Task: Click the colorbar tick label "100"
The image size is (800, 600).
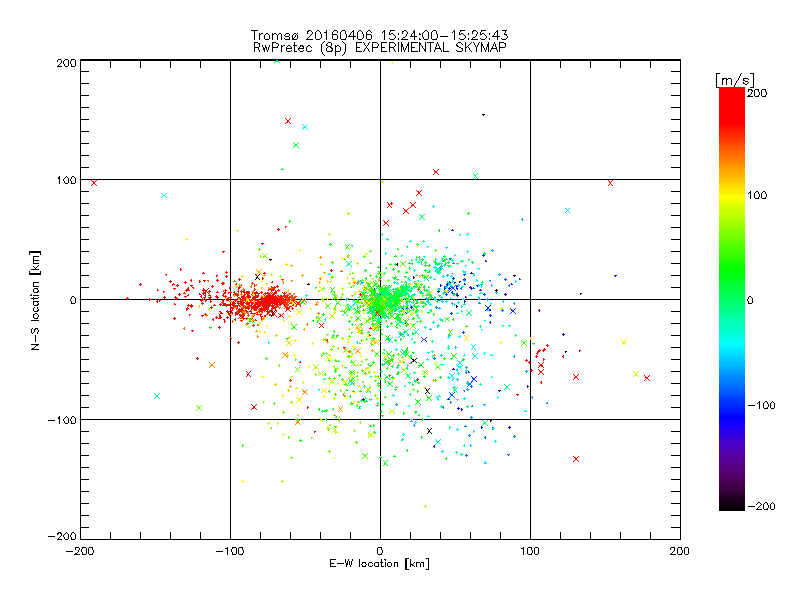Action: [757, 195]
